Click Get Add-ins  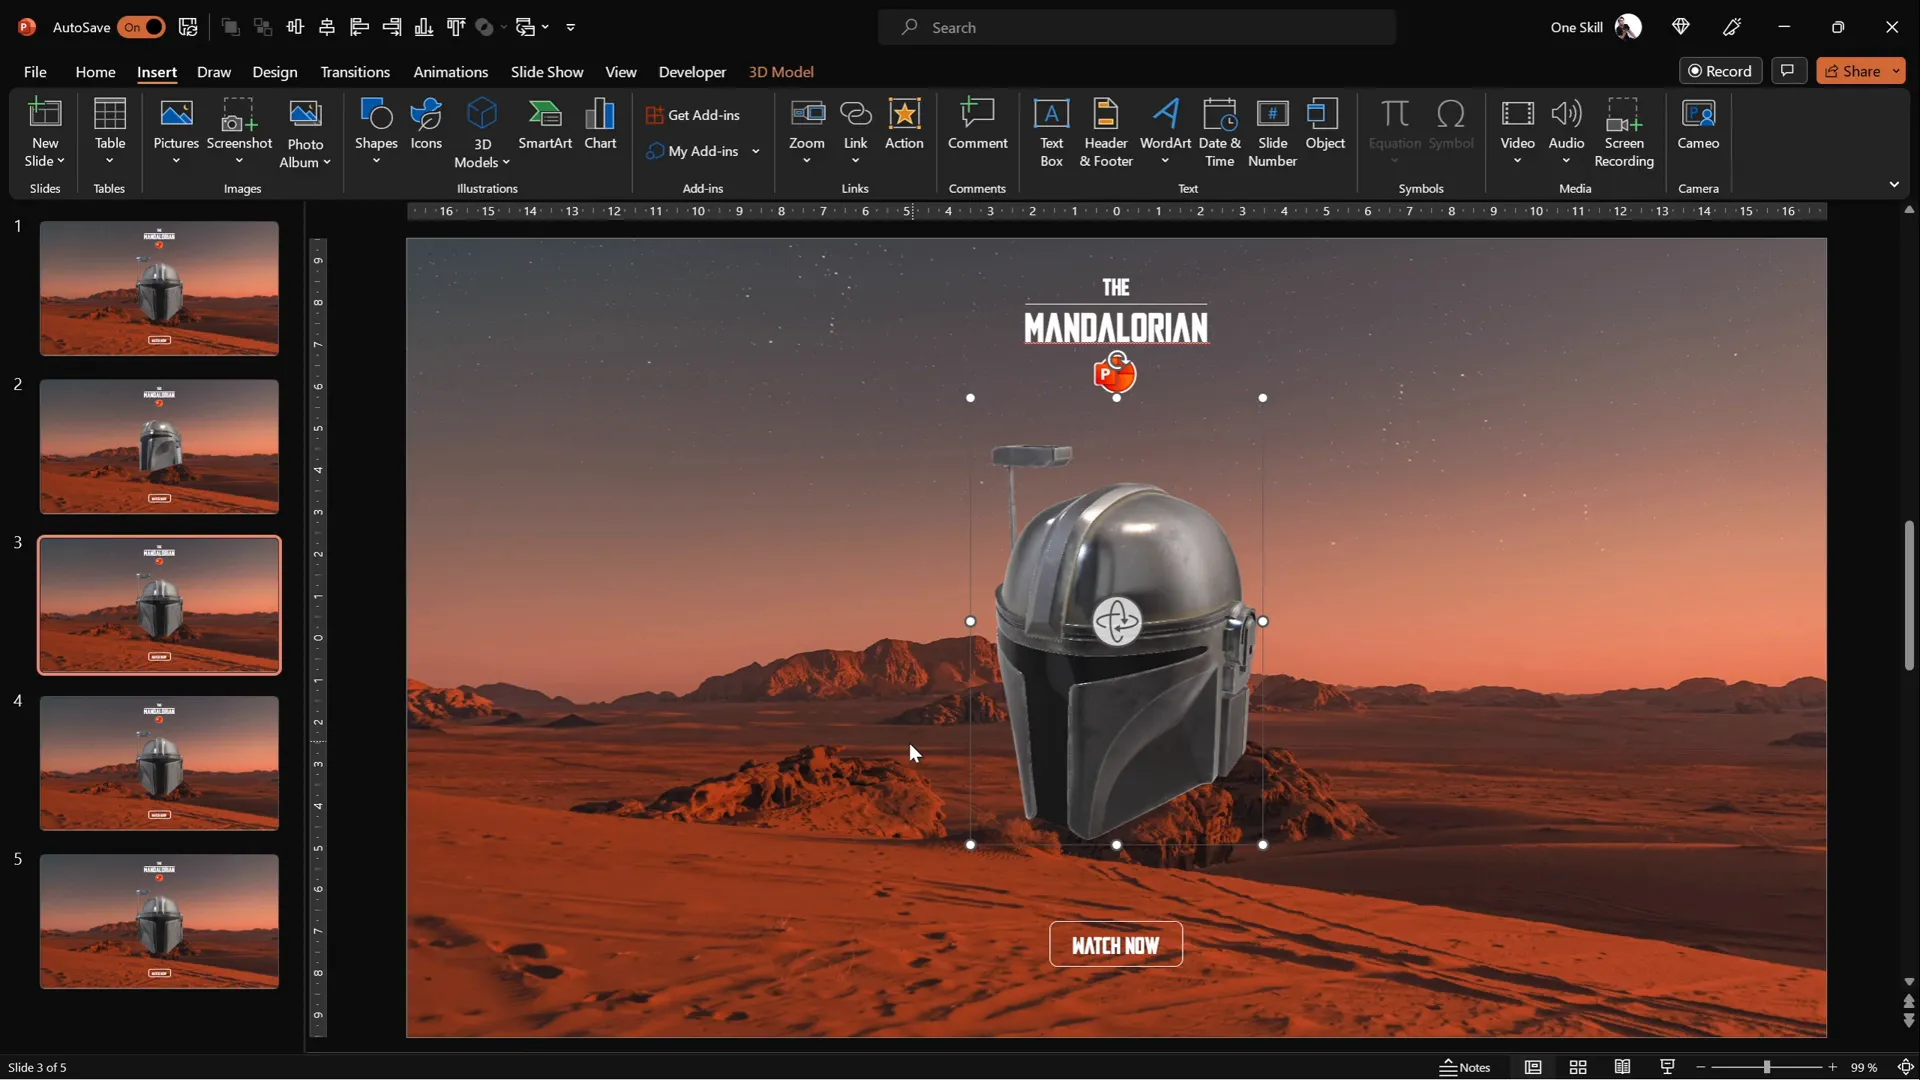[x=694, y=115]
